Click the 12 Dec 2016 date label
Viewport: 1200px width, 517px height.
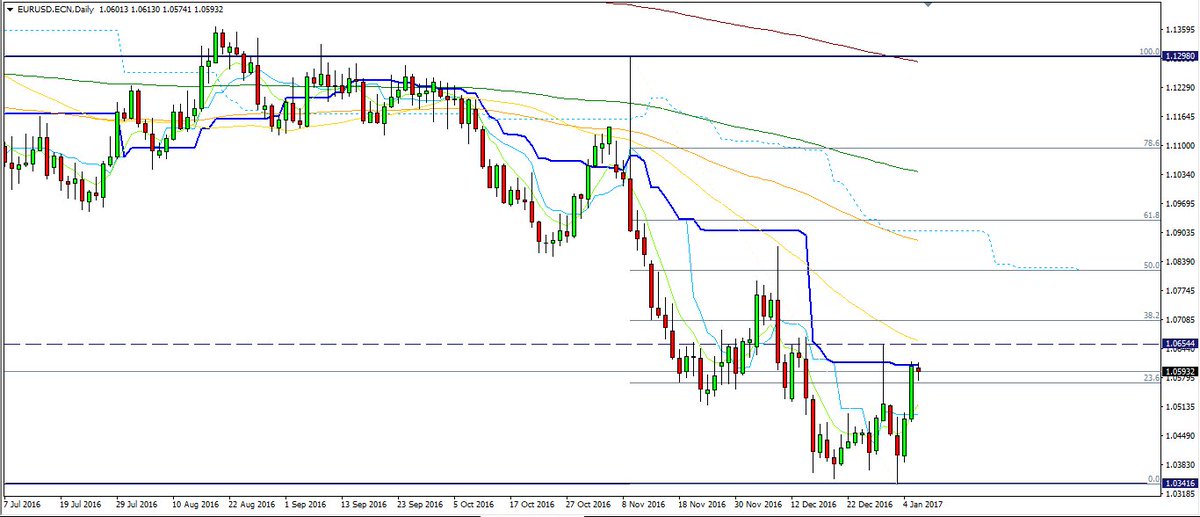pyautogui.click(x=813, y=506)
